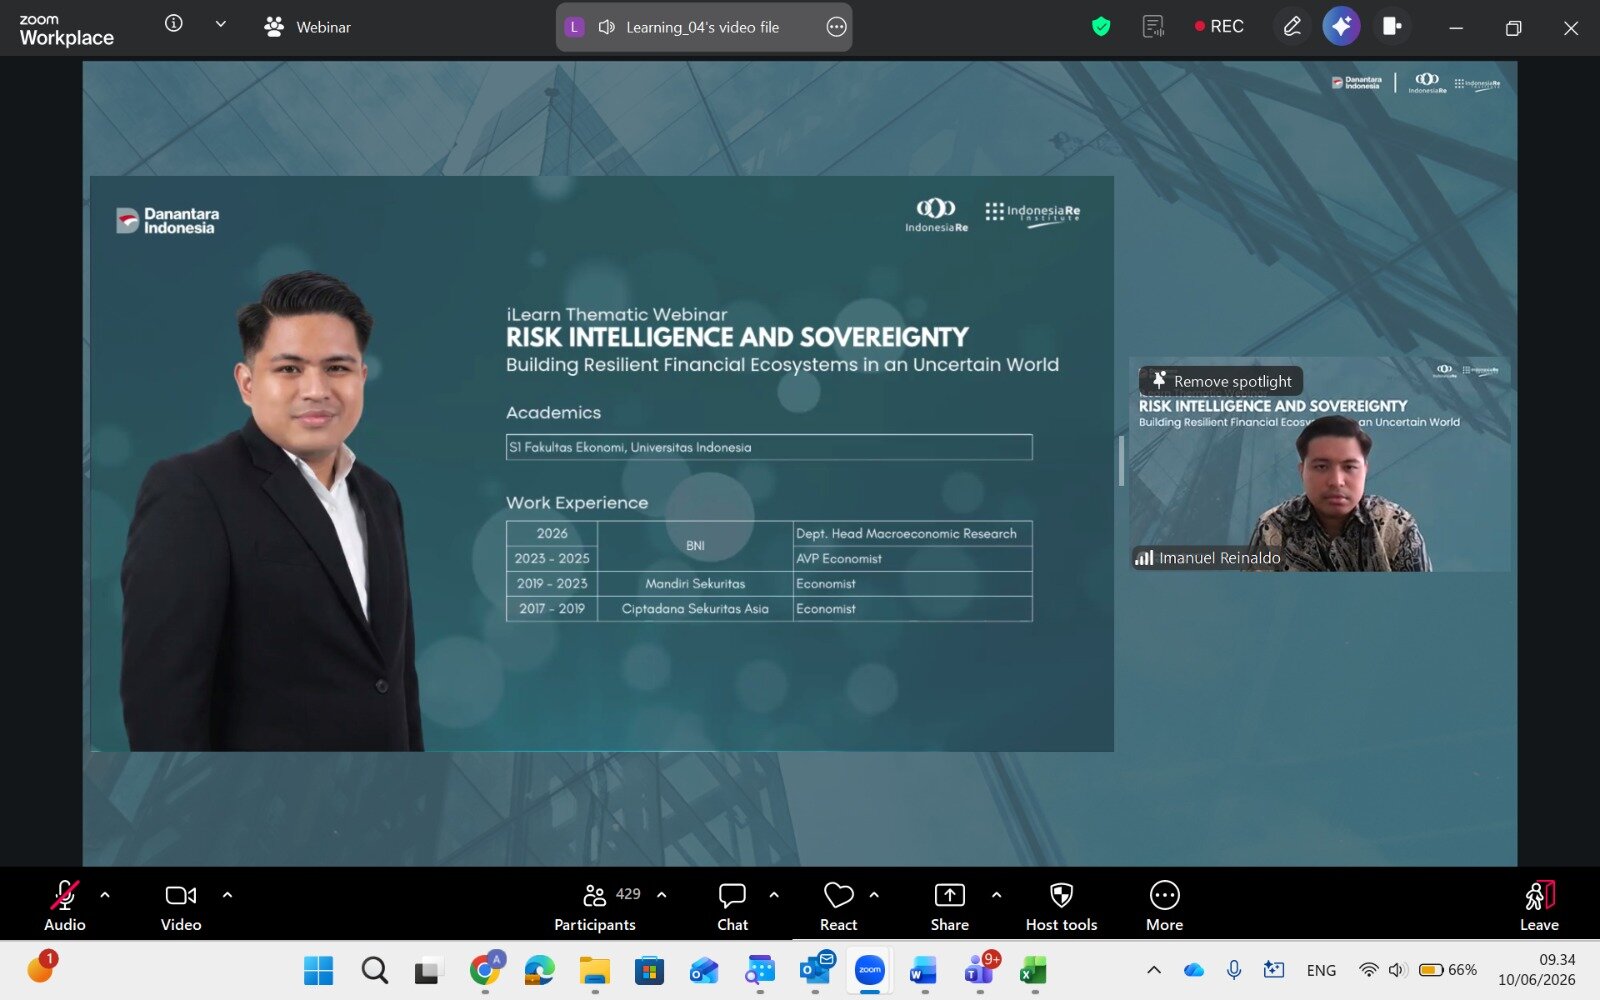Open Host tools shield menu
The width and height of the screenshot is (1600, 1000).
click(1062, 906)
